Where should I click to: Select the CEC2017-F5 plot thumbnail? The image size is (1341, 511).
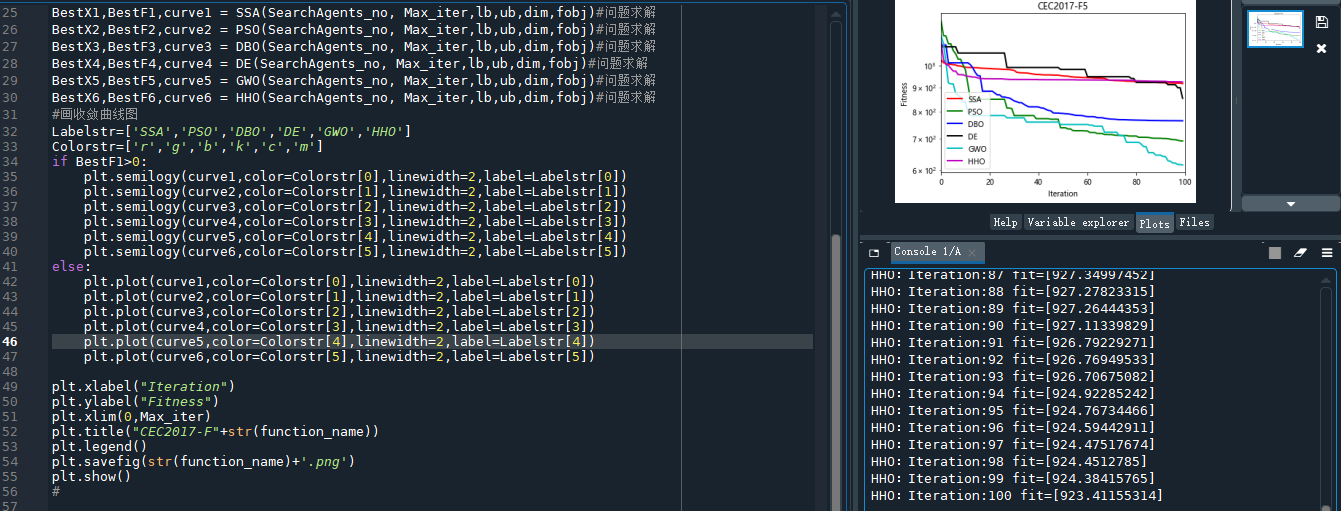coord(1275,29)
